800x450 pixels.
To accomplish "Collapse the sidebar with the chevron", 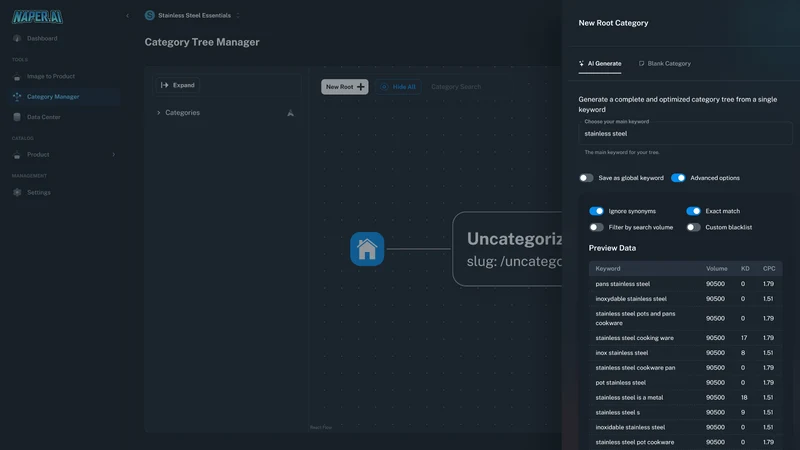I will pos(128,16).
